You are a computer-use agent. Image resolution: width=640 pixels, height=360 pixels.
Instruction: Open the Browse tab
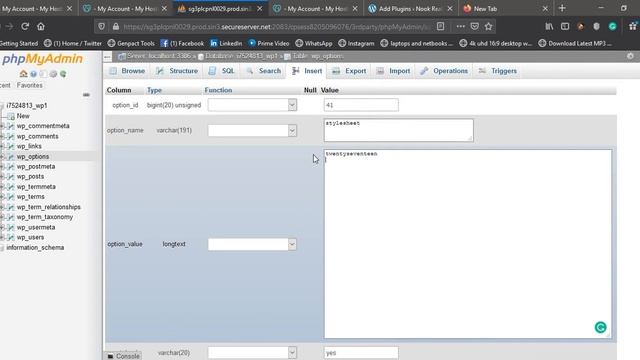tap(127, 71)
